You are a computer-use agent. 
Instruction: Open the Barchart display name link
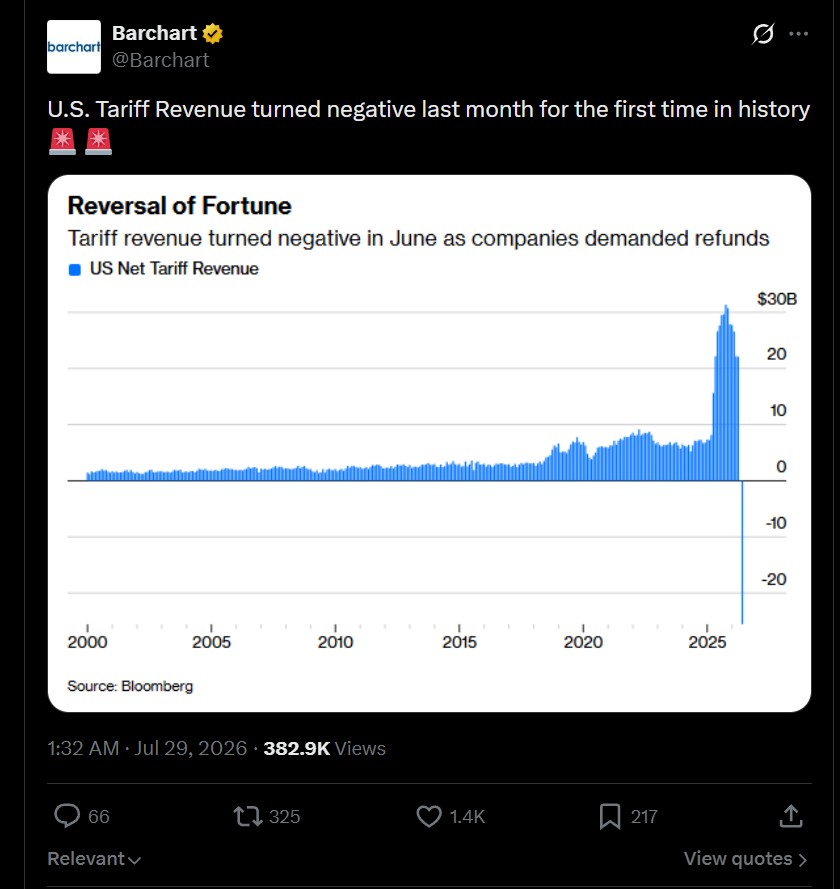point(154,33)
